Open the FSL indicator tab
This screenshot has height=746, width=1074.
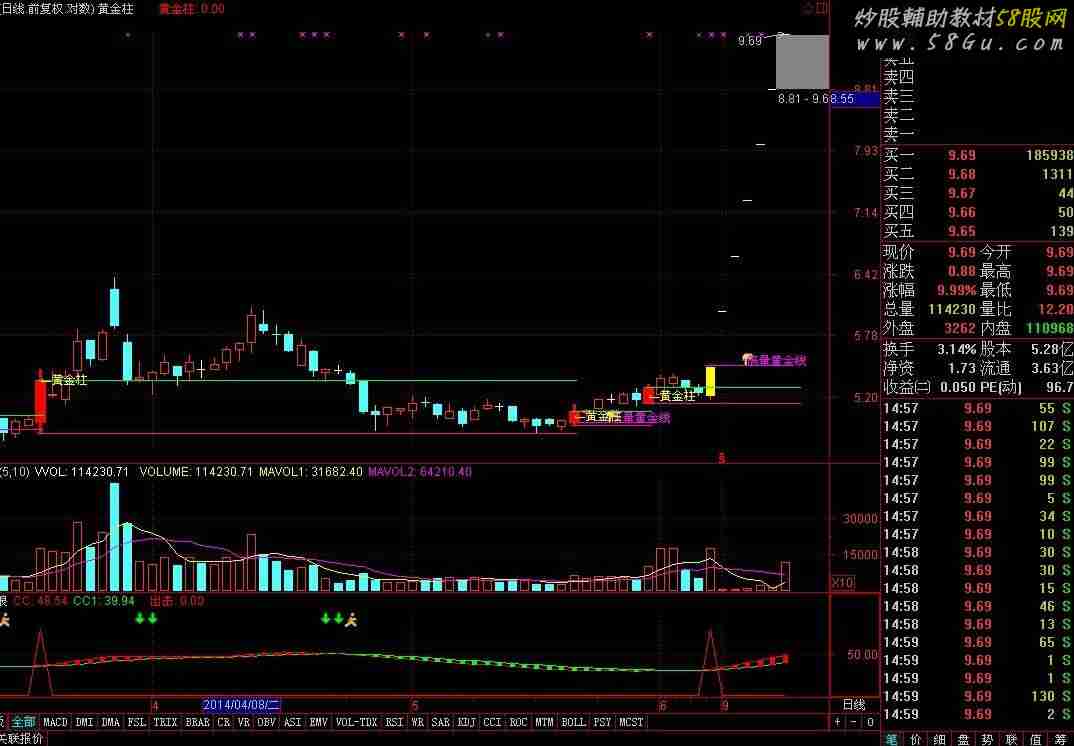pyautogui.click(x=137, y=722)
